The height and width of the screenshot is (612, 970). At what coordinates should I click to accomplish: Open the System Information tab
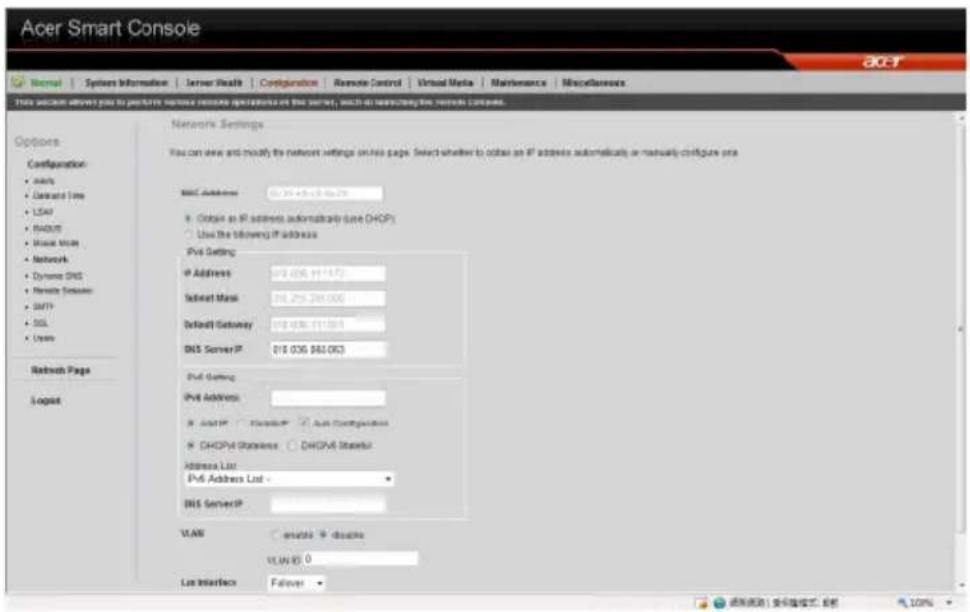pos(126,83)
